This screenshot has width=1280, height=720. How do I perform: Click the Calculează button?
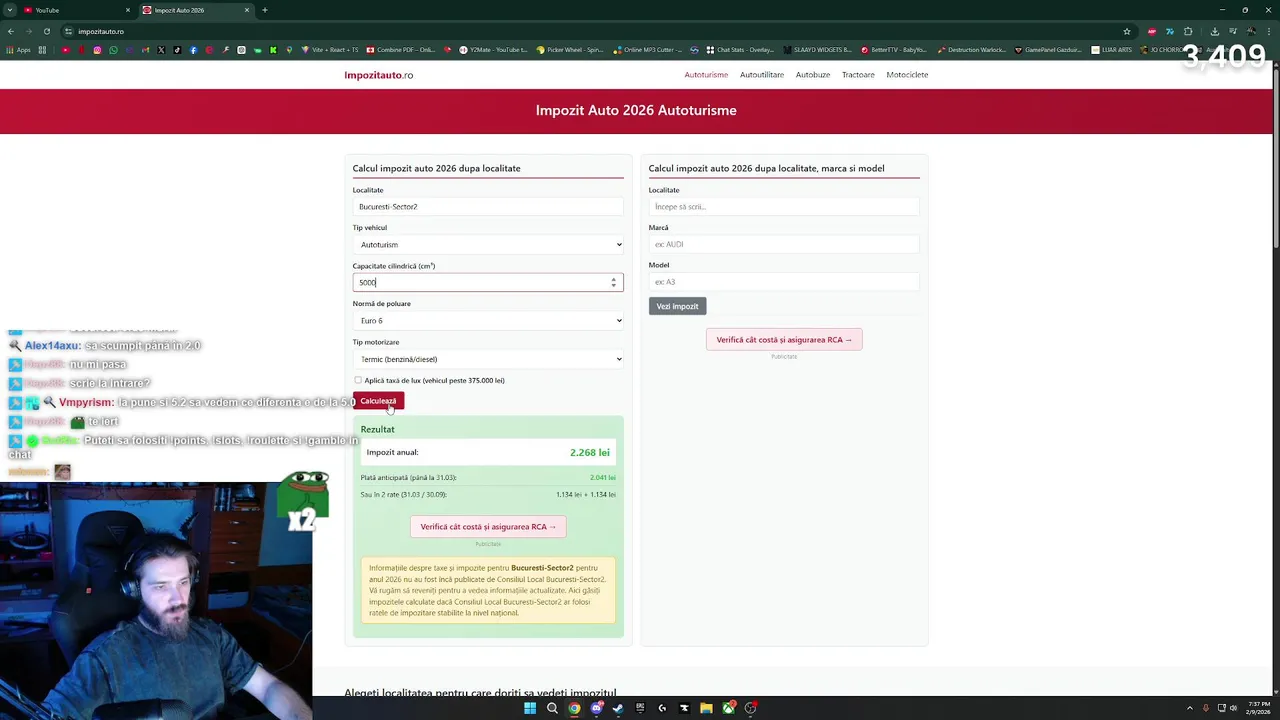(x=378, y=401)
